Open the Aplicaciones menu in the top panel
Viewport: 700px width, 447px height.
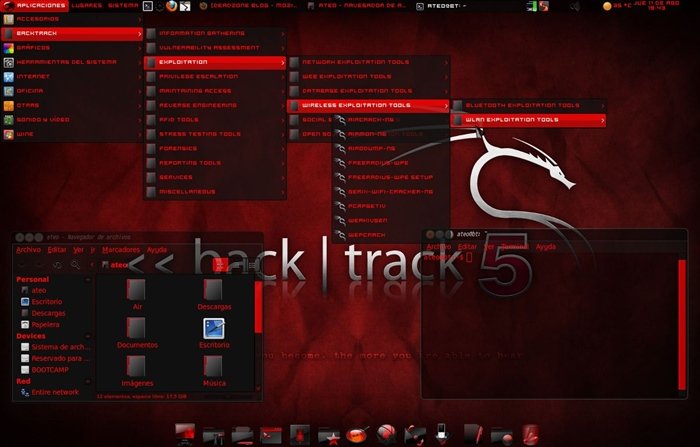[x=34, y=6]
